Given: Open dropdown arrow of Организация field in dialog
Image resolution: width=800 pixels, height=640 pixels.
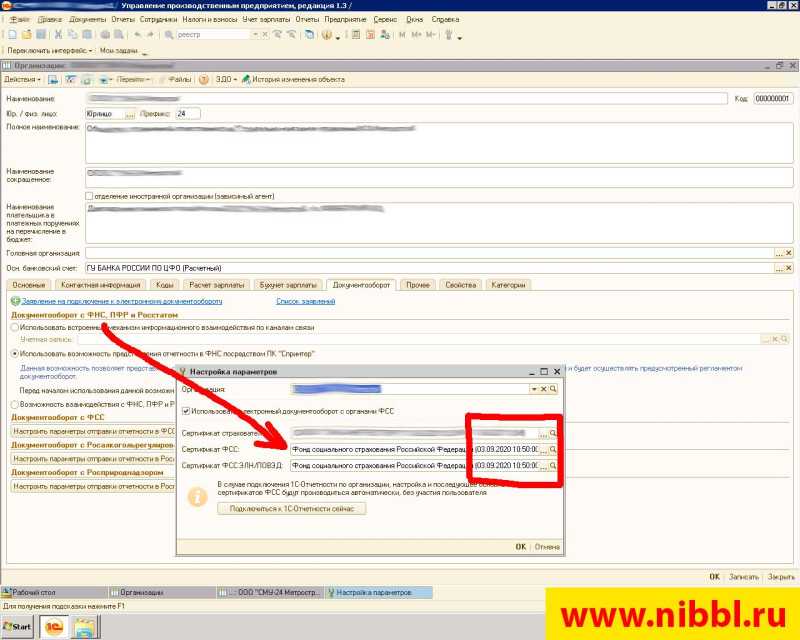Looking at the screenshot, I should tap(534, 389).
